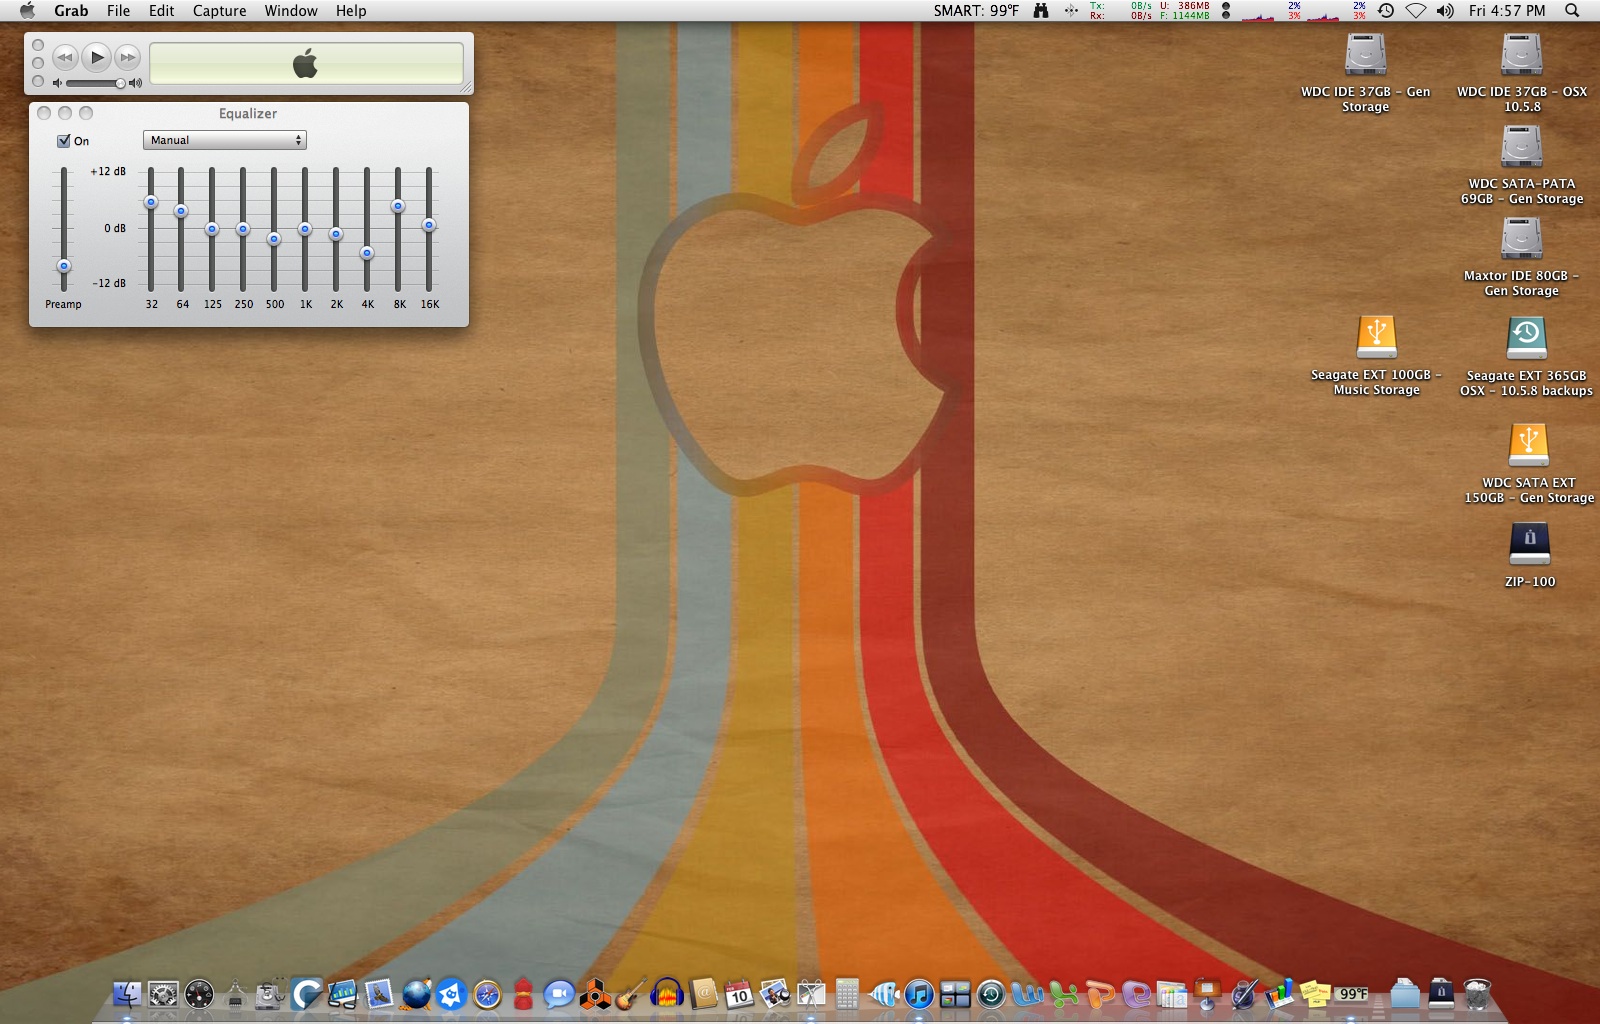1600x1024 pixels.
Task: Launch iPhoto from the Dock
Action: [775, 994]
